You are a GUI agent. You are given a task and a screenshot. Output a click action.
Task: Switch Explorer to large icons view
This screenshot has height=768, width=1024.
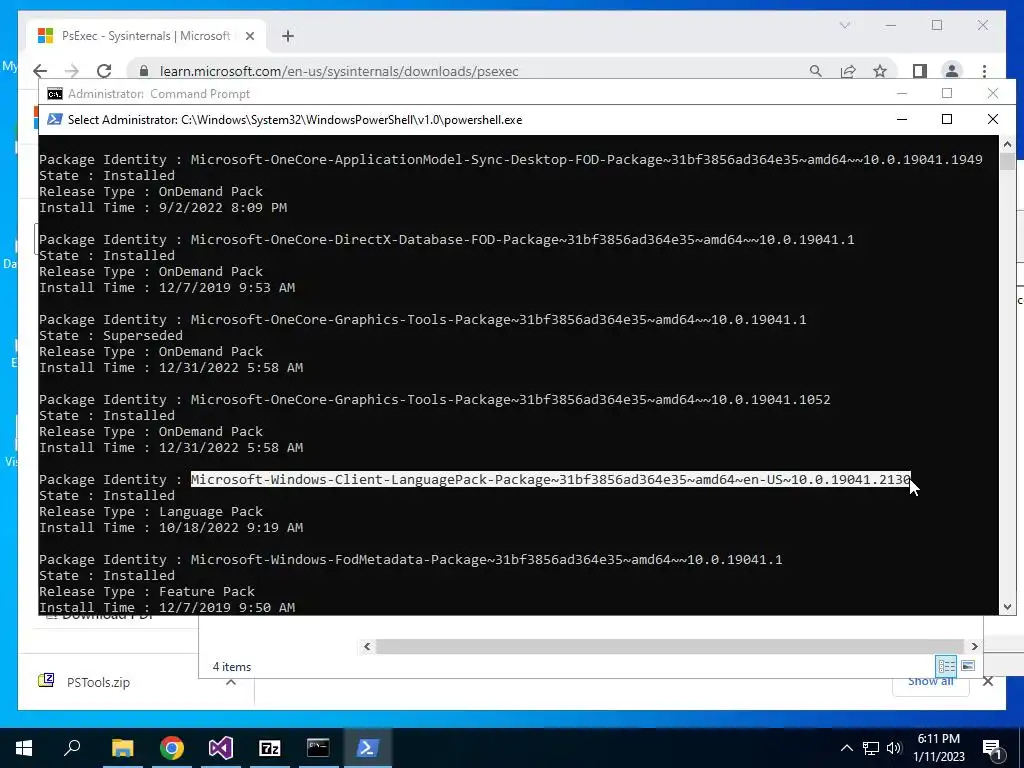tap(968, 666)
